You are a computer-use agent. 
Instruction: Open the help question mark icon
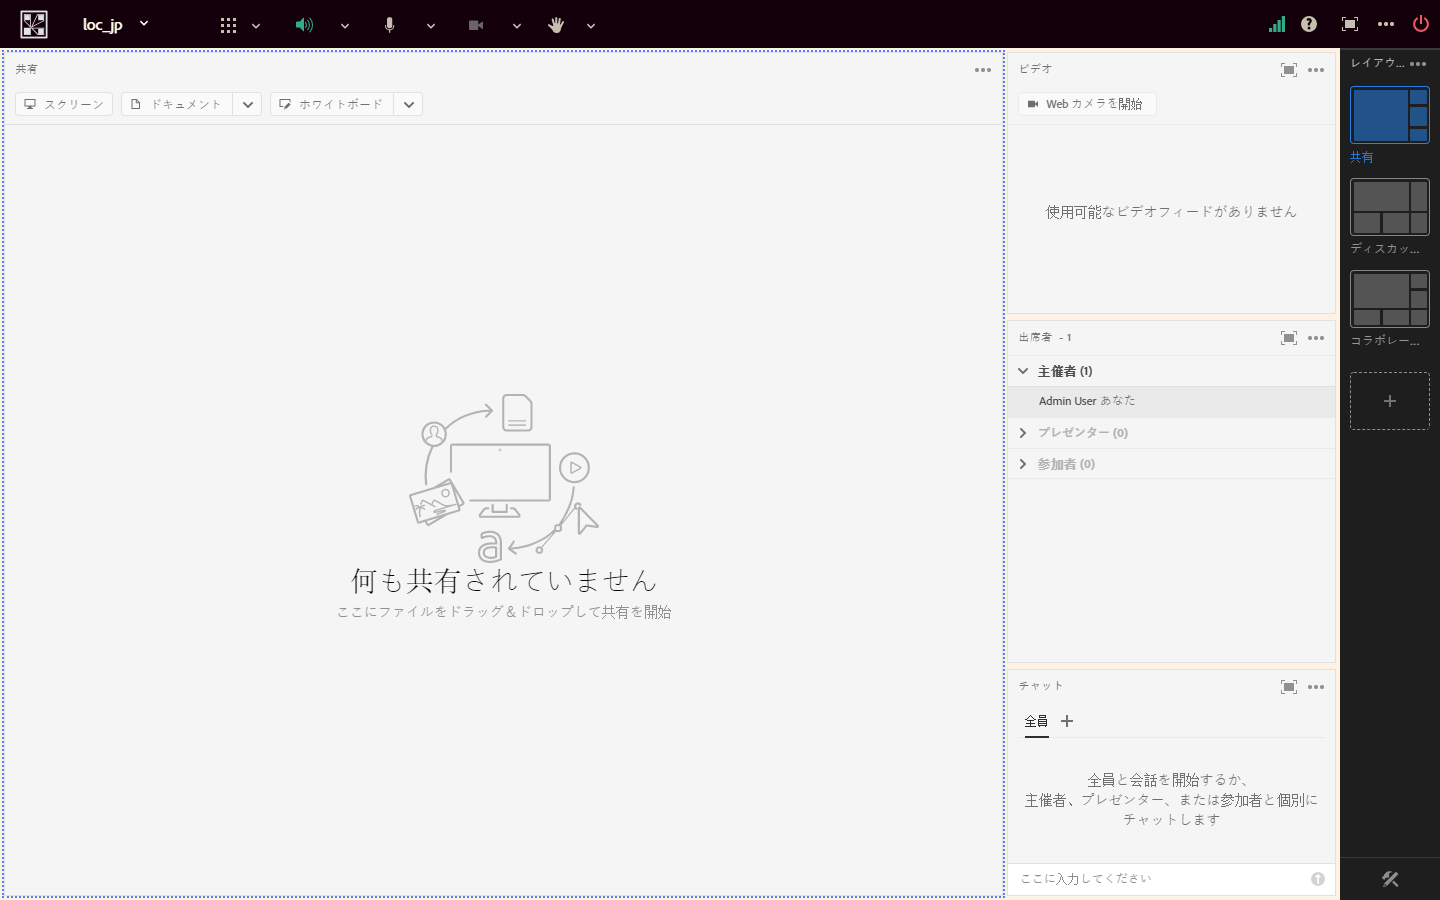pos(1309,24)
